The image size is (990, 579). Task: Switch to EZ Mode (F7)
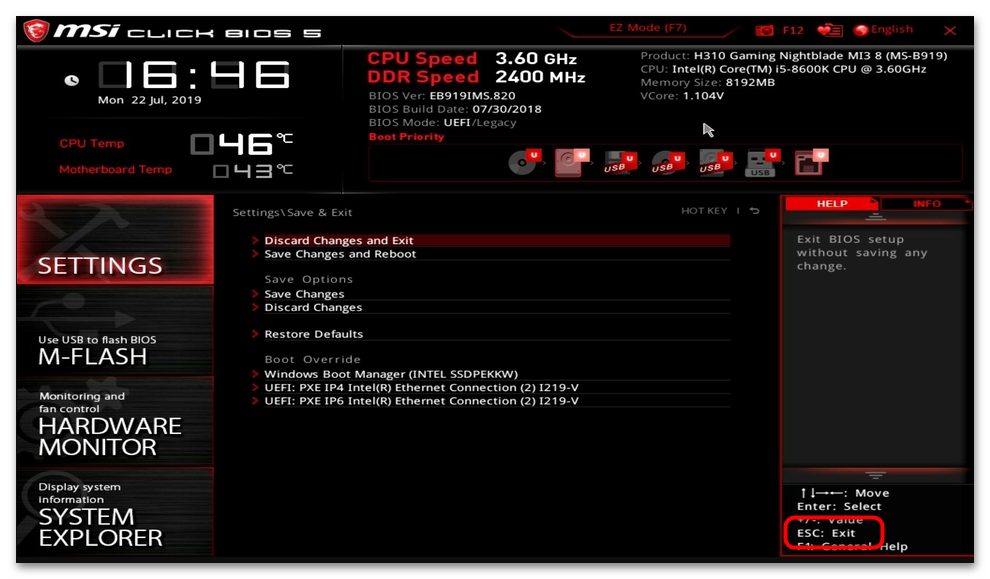[x=648, y=28]
